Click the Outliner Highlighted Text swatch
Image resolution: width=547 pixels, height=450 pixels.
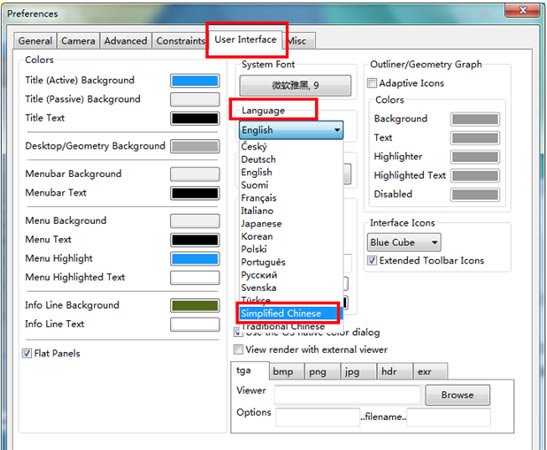pos(475,176)
